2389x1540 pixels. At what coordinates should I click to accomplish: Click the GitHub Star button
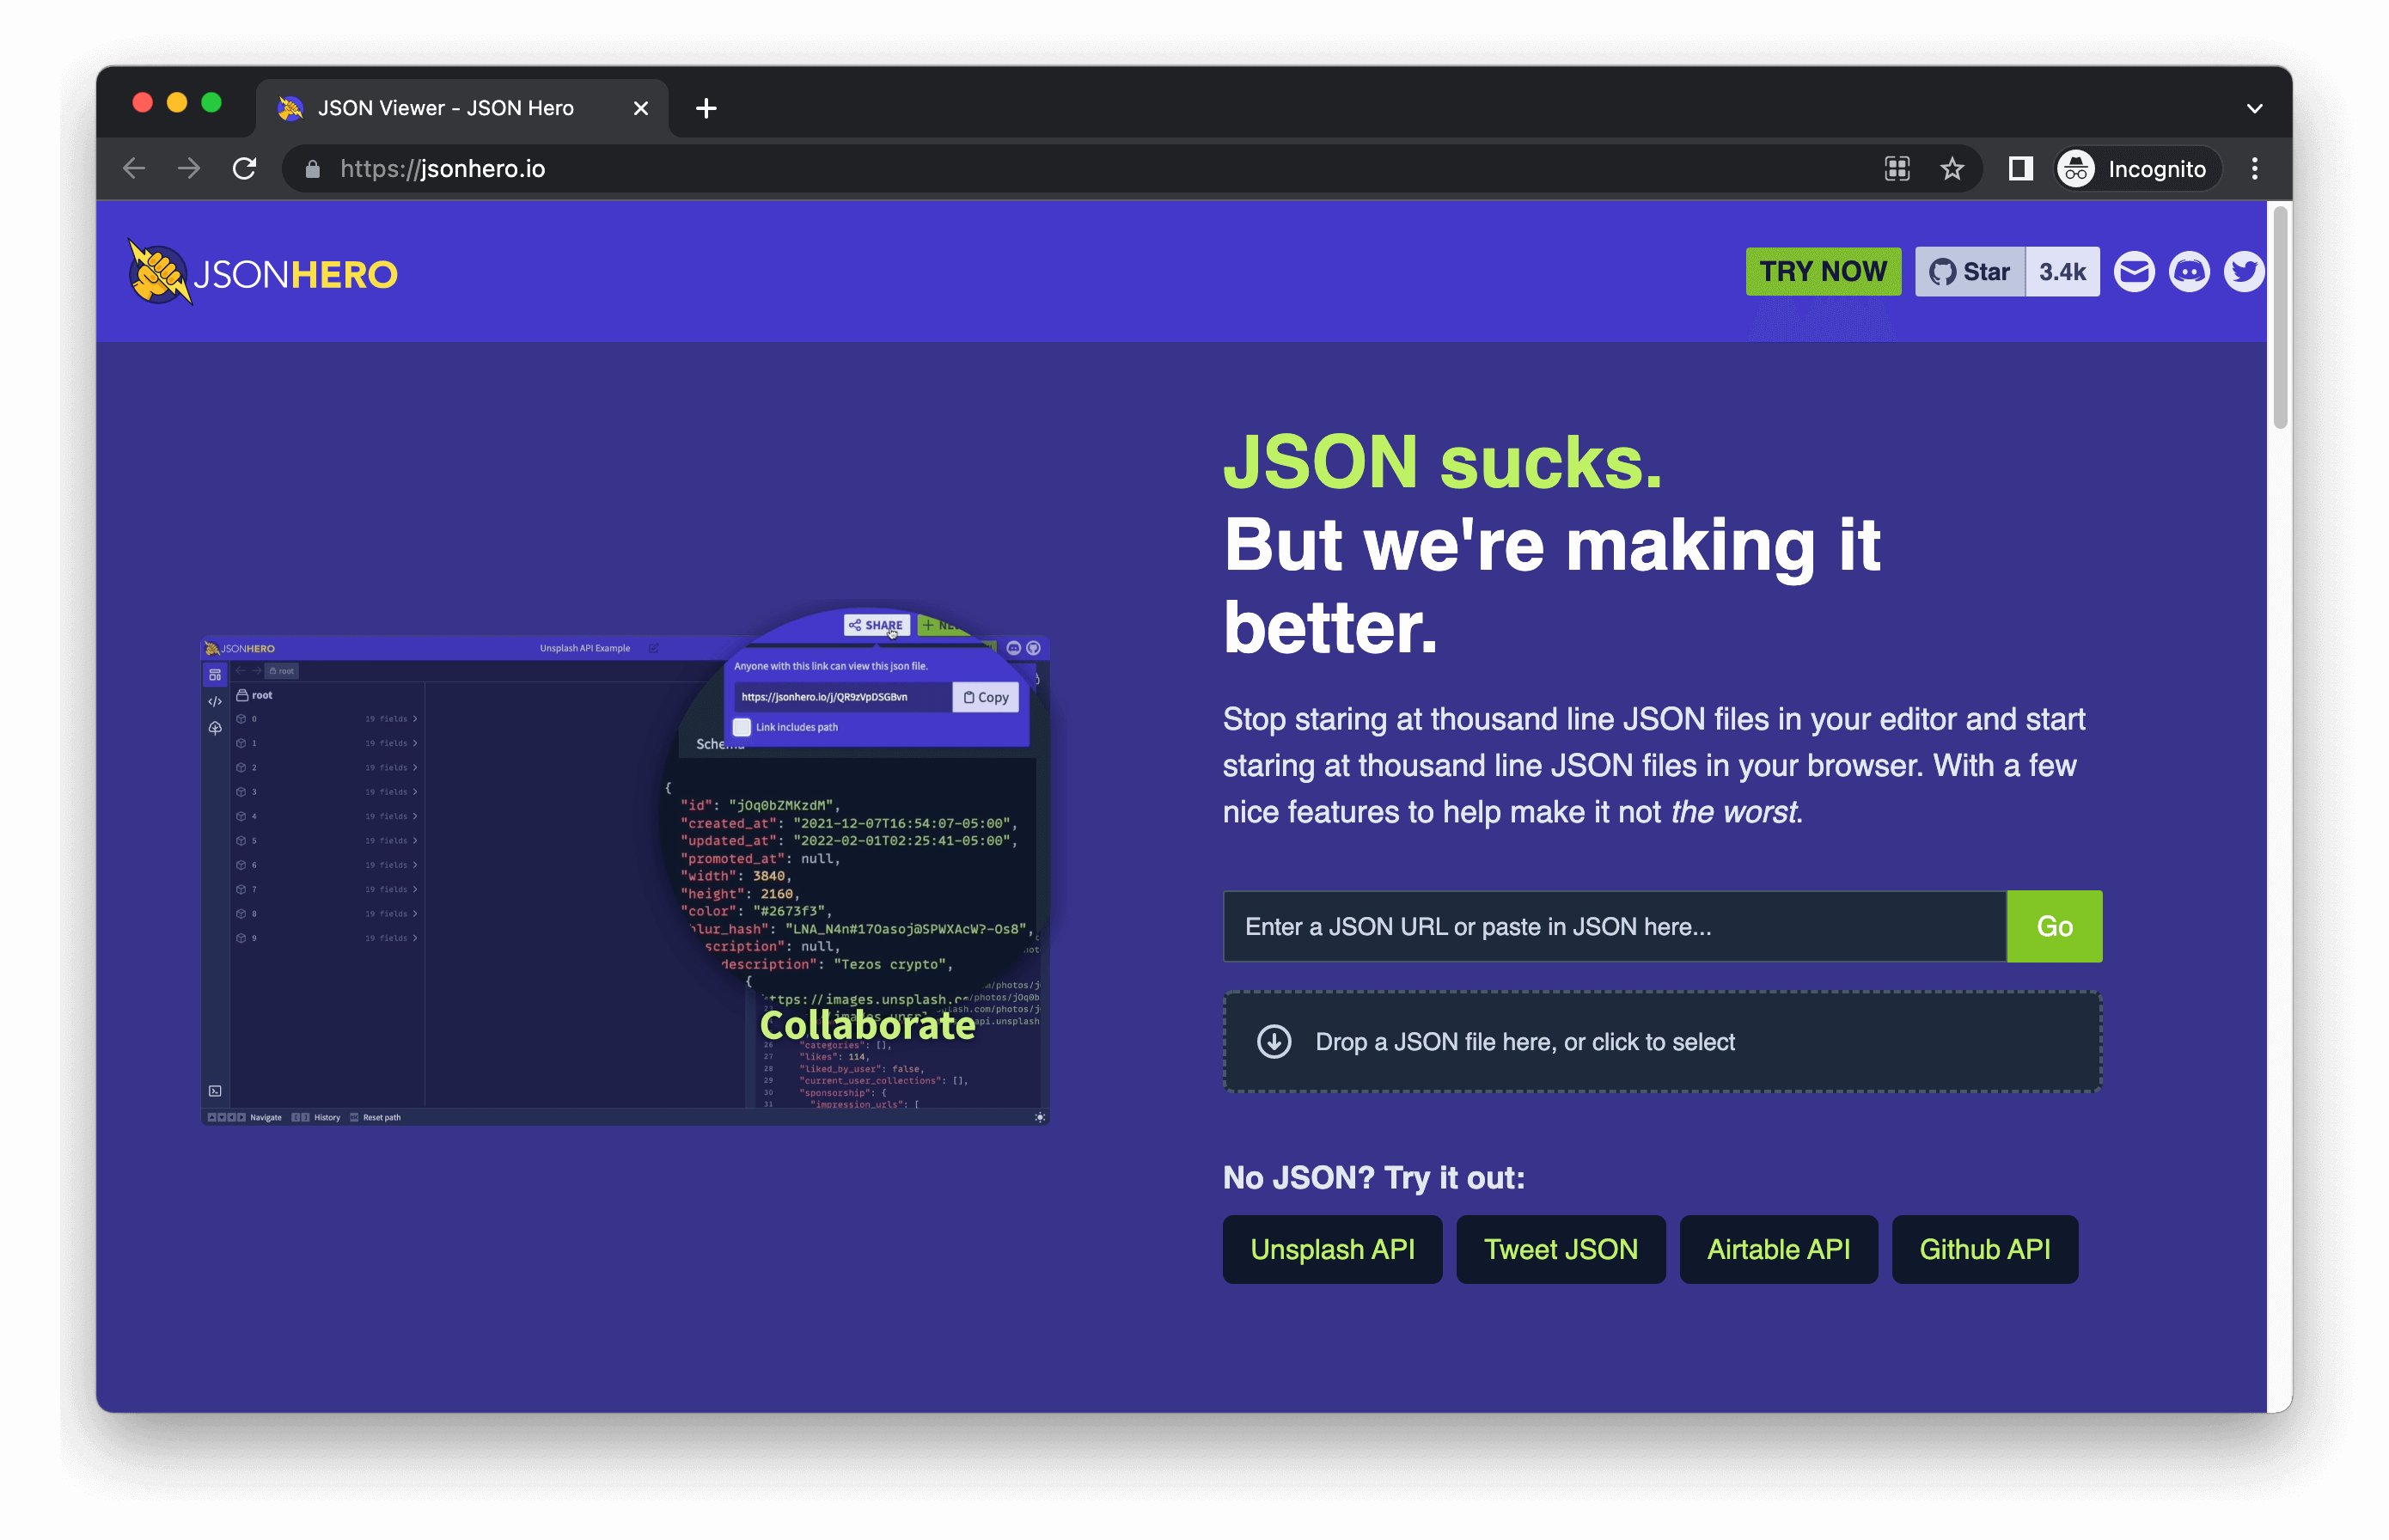[x=1969, y=272]
